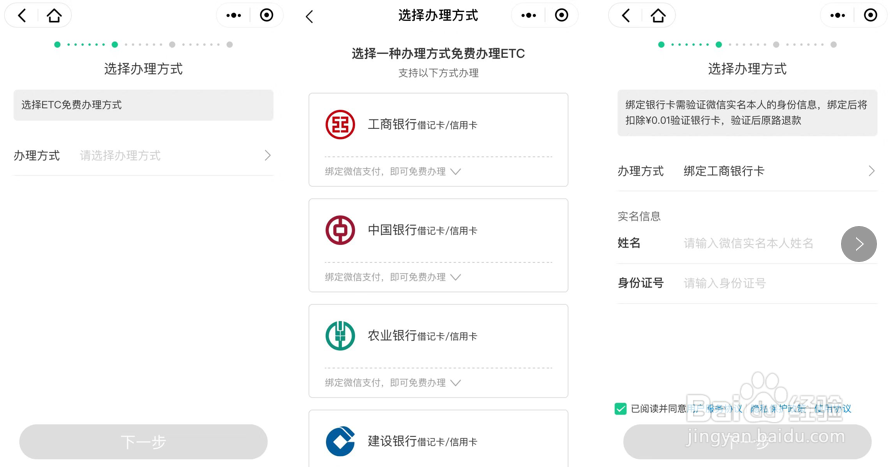Tap the 实名信息 section label
Viewport: 894px width, 467px height.
639,216
